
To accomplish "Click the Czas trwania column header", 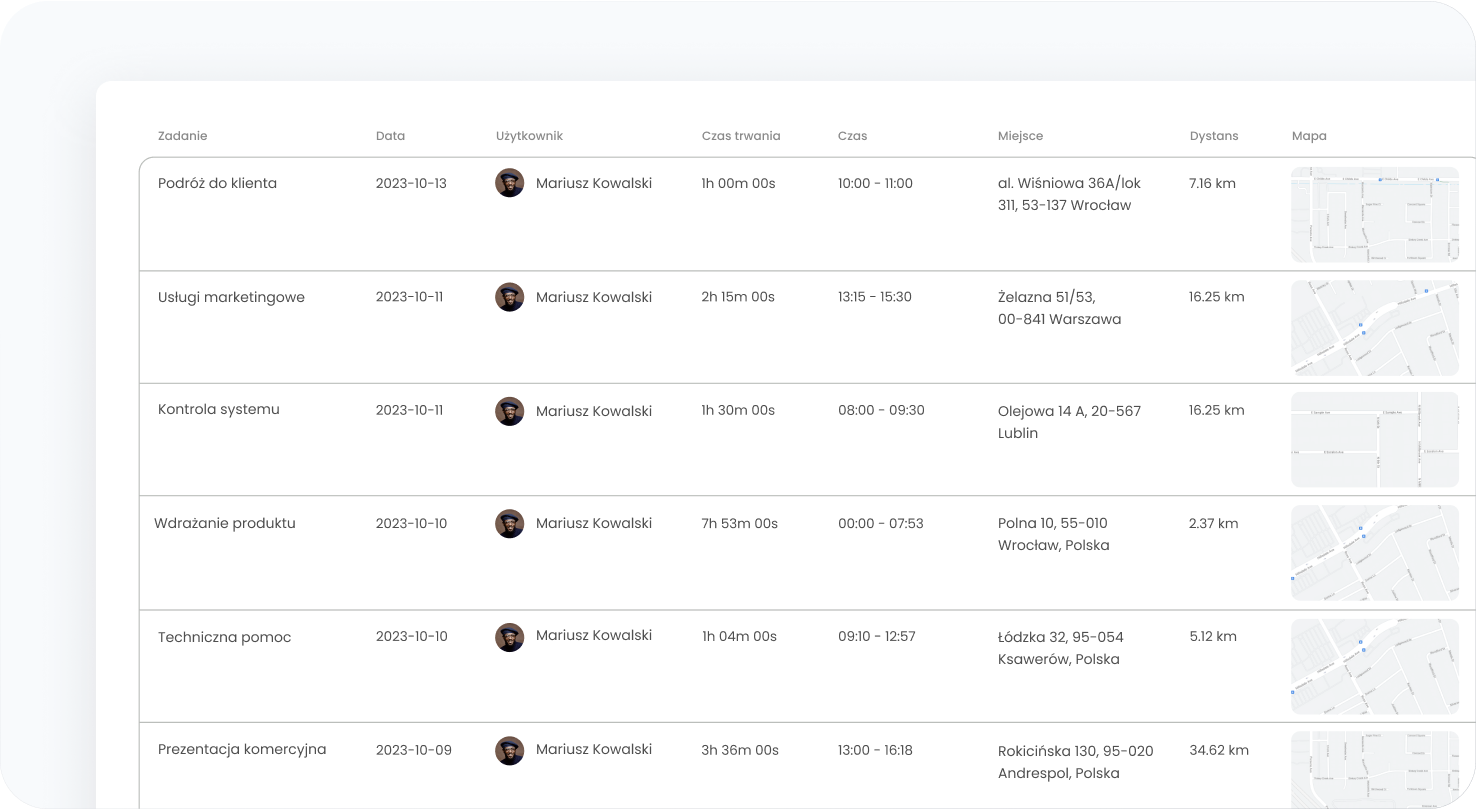I will [x=741, y=136].
